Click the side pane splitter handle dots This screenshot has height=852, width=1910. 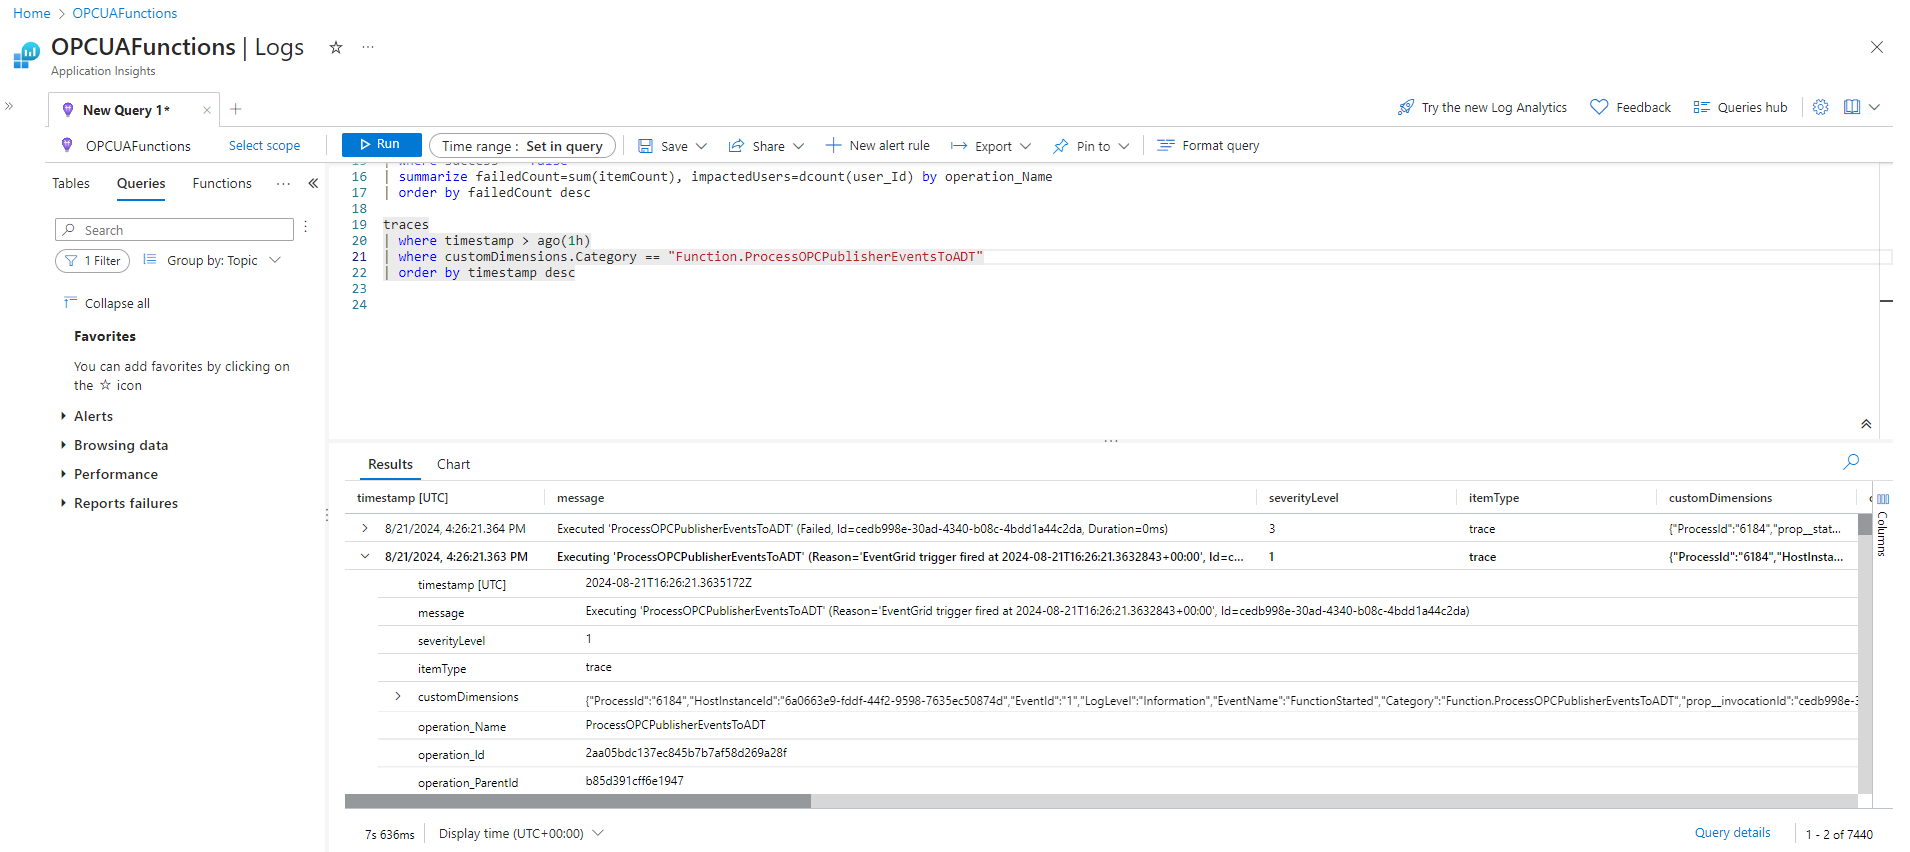pos(327,515)
